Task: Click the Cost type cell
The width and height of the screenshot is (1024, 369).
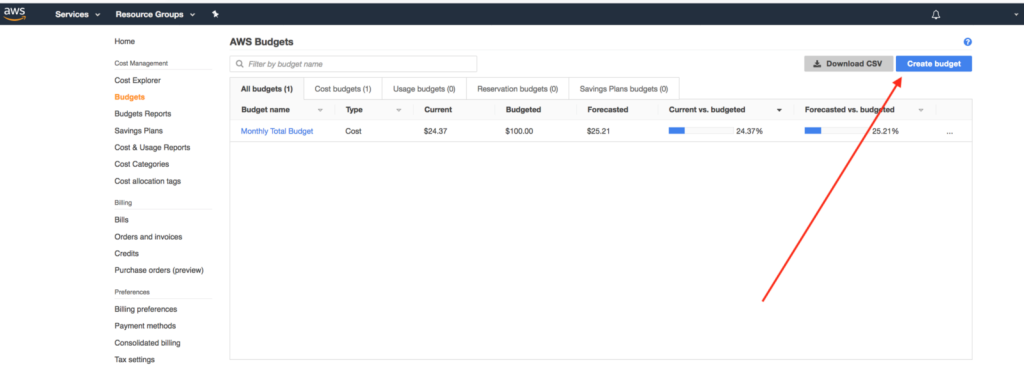Action: tap(353, 131)
